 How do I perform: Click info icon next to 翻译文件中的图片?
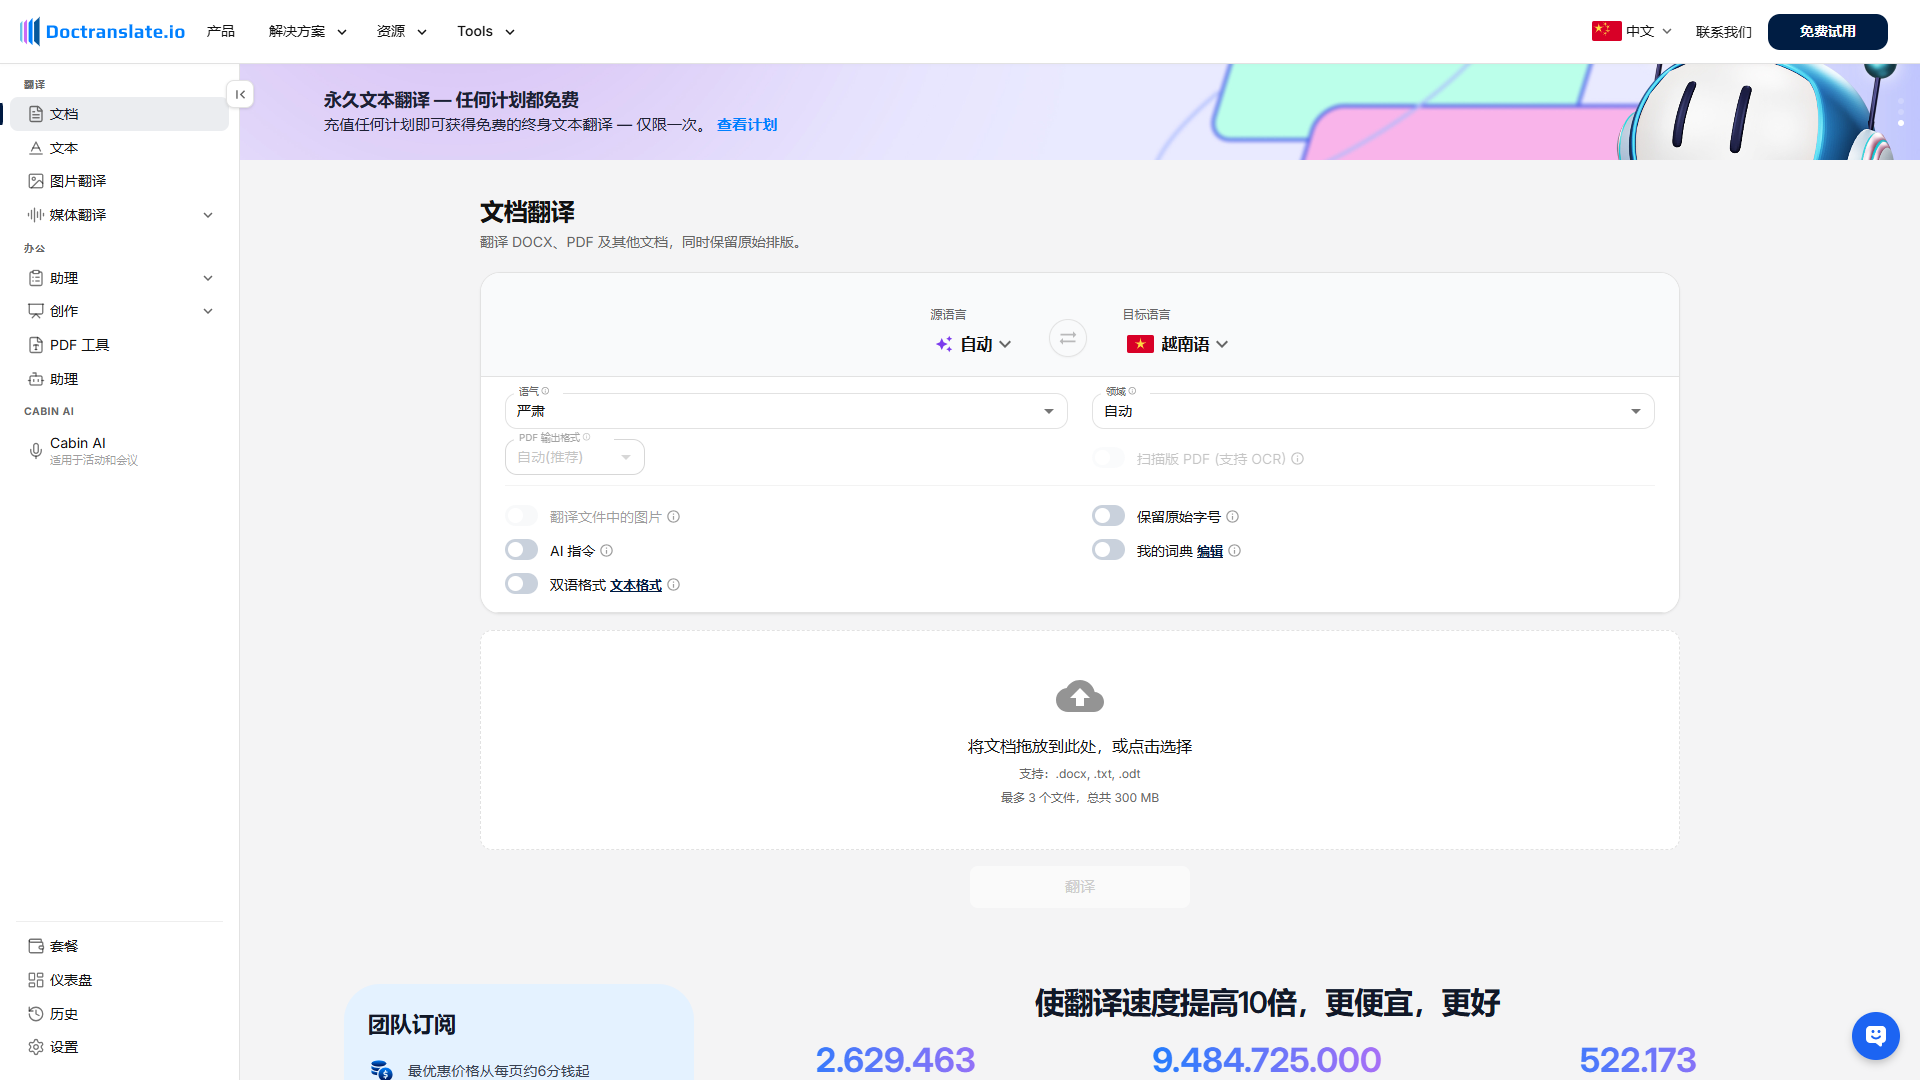click(x=674, y=517)
